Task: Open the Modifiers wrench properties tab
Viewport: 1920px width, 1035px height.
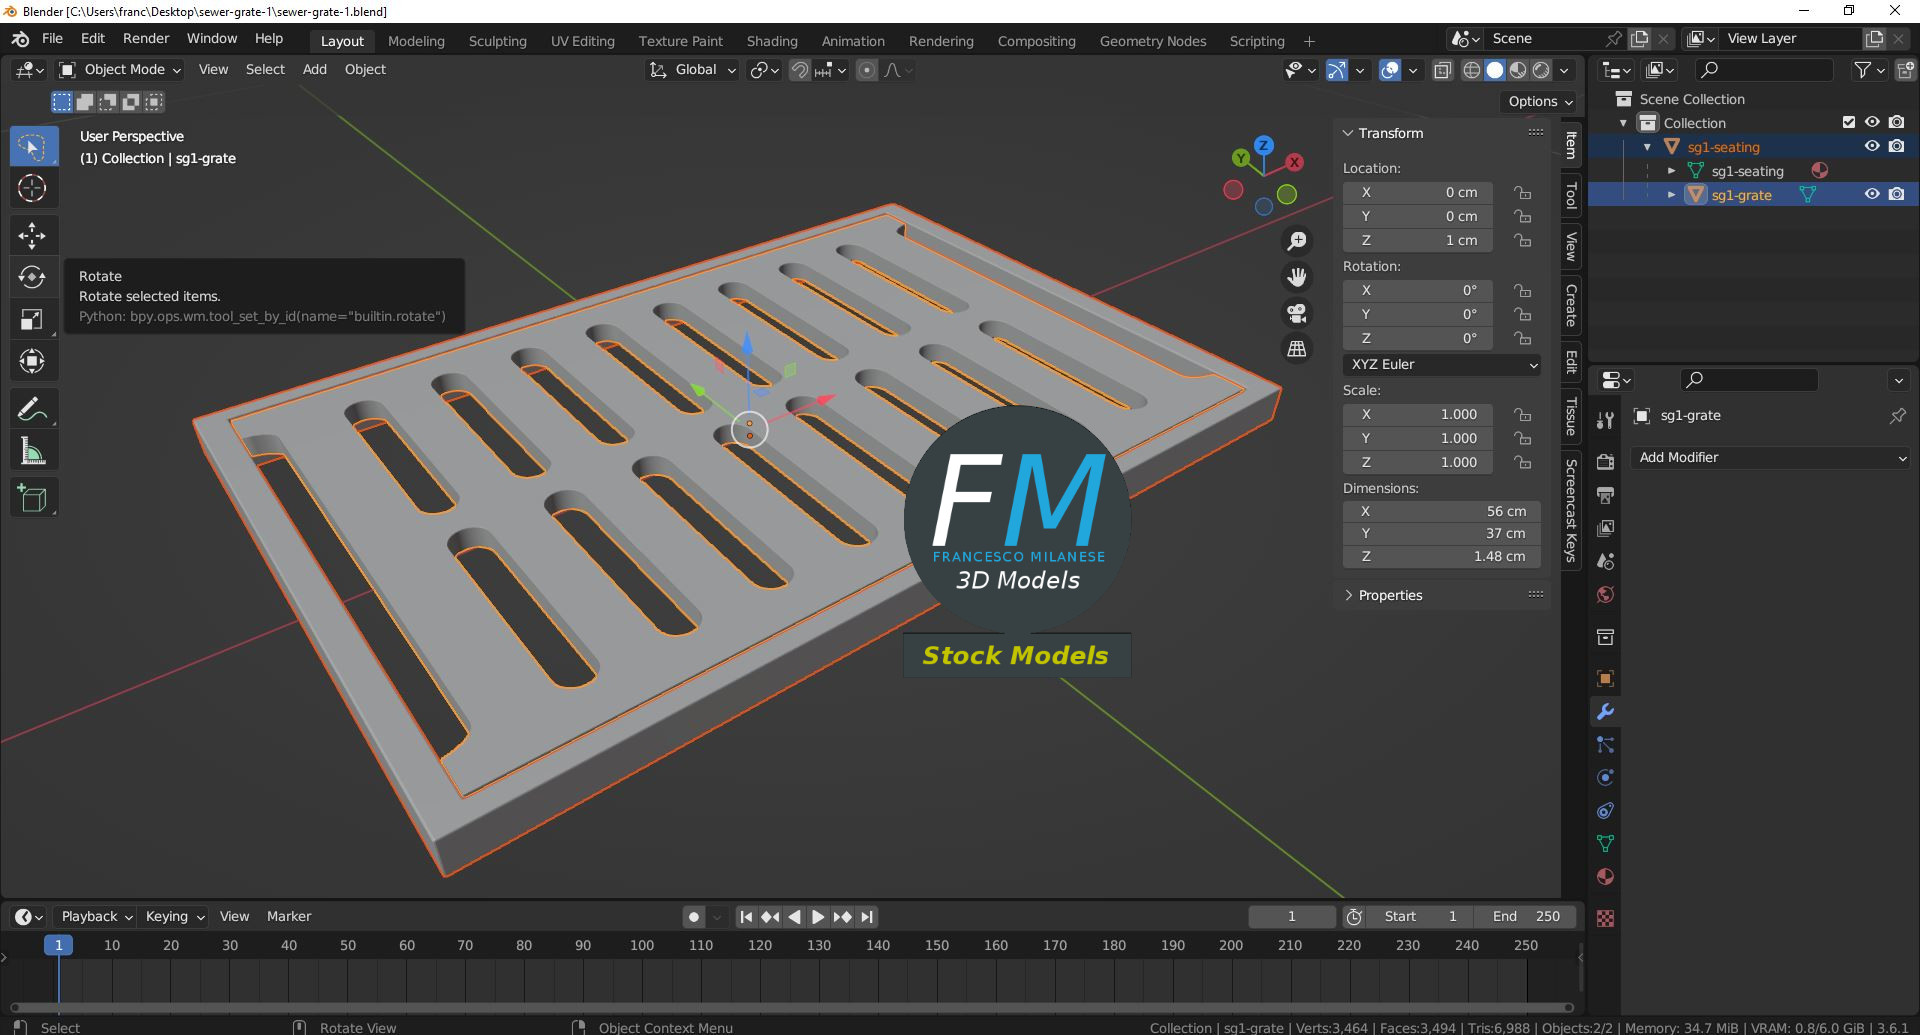Action: coord(1605,712)
